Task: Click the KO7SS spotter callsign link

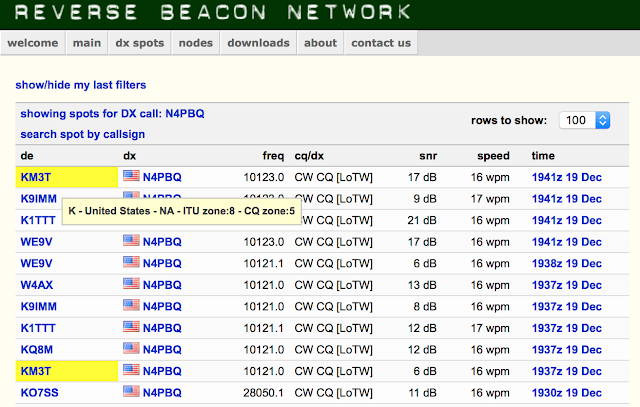Action: pos(40,393)
